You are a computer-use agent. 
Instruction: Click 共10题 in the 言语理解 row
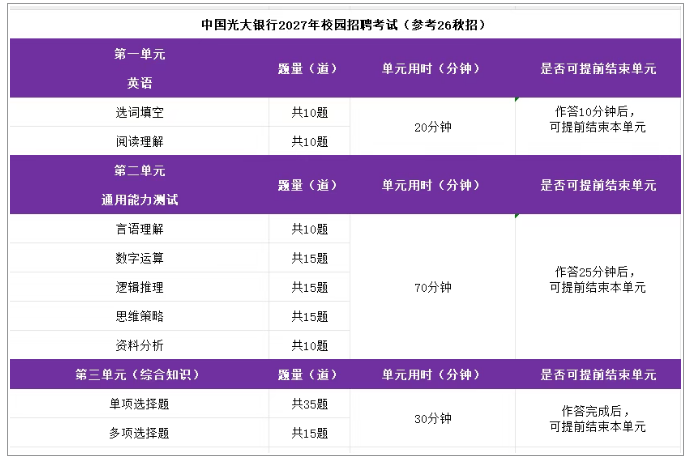(x=310, y=229)
